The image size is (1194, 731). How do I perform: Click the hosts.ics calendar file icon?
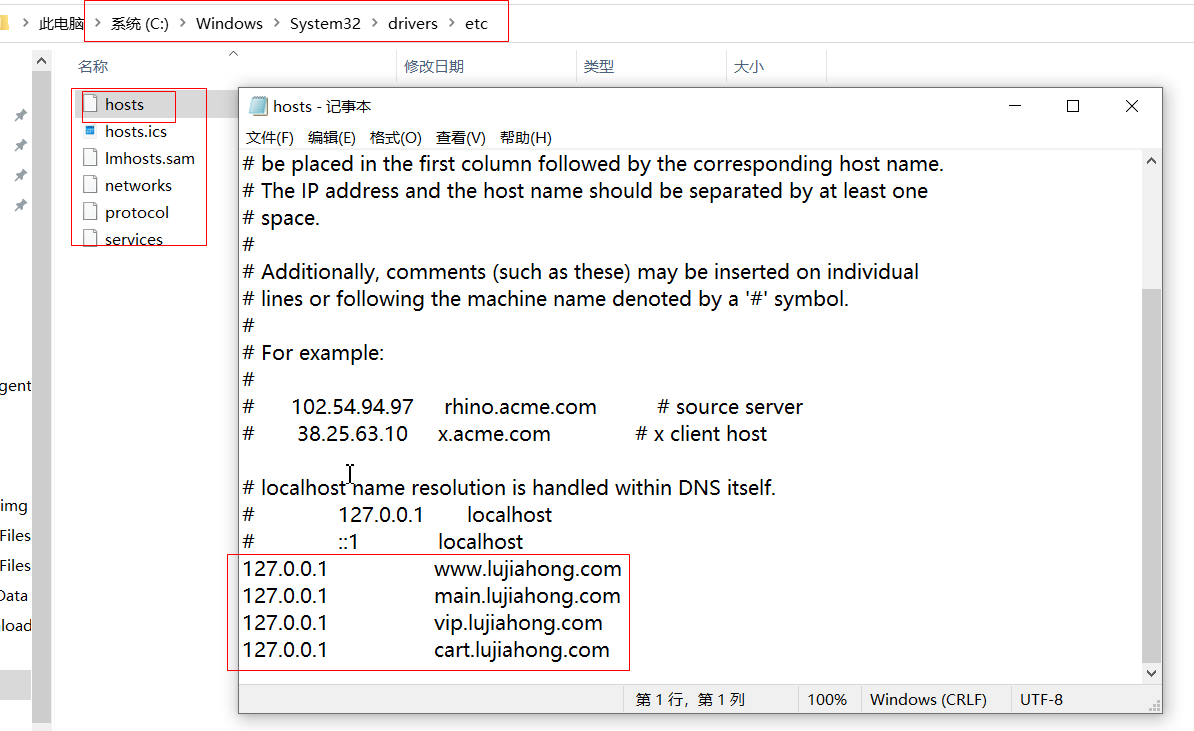point(91,131)
